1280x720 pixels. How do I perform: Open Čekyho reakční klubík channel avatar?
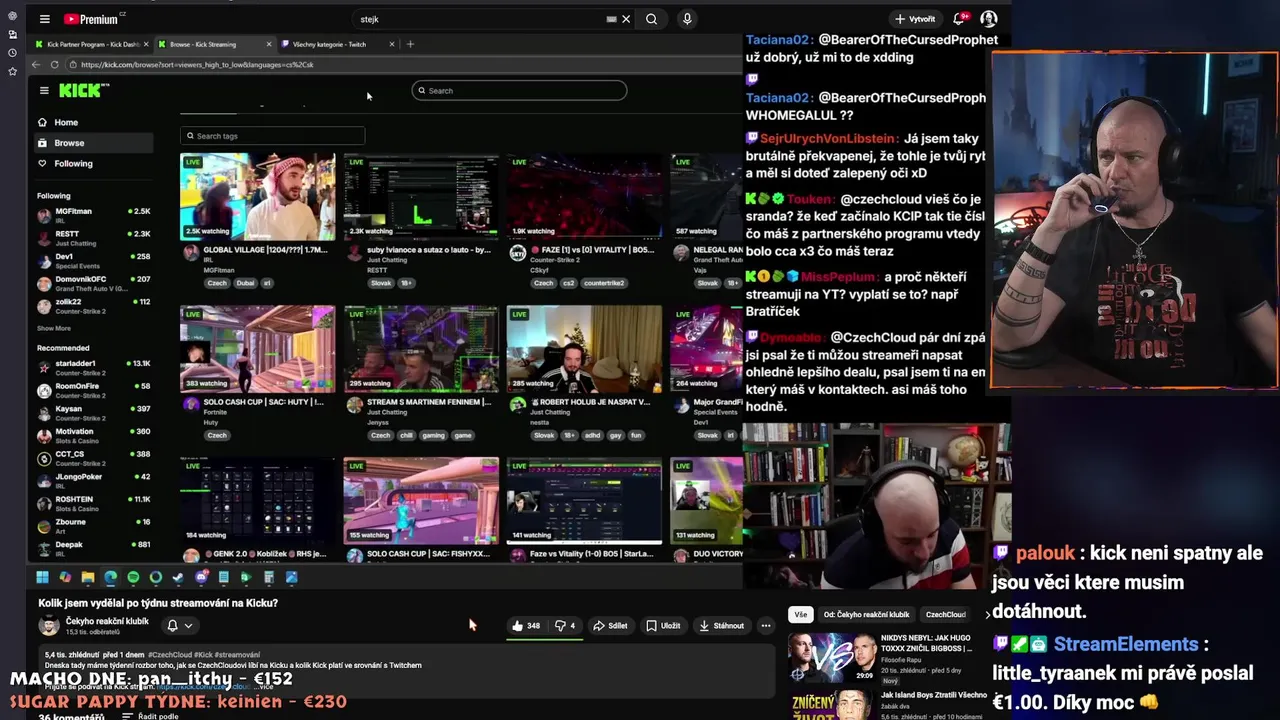click(48, 626)
